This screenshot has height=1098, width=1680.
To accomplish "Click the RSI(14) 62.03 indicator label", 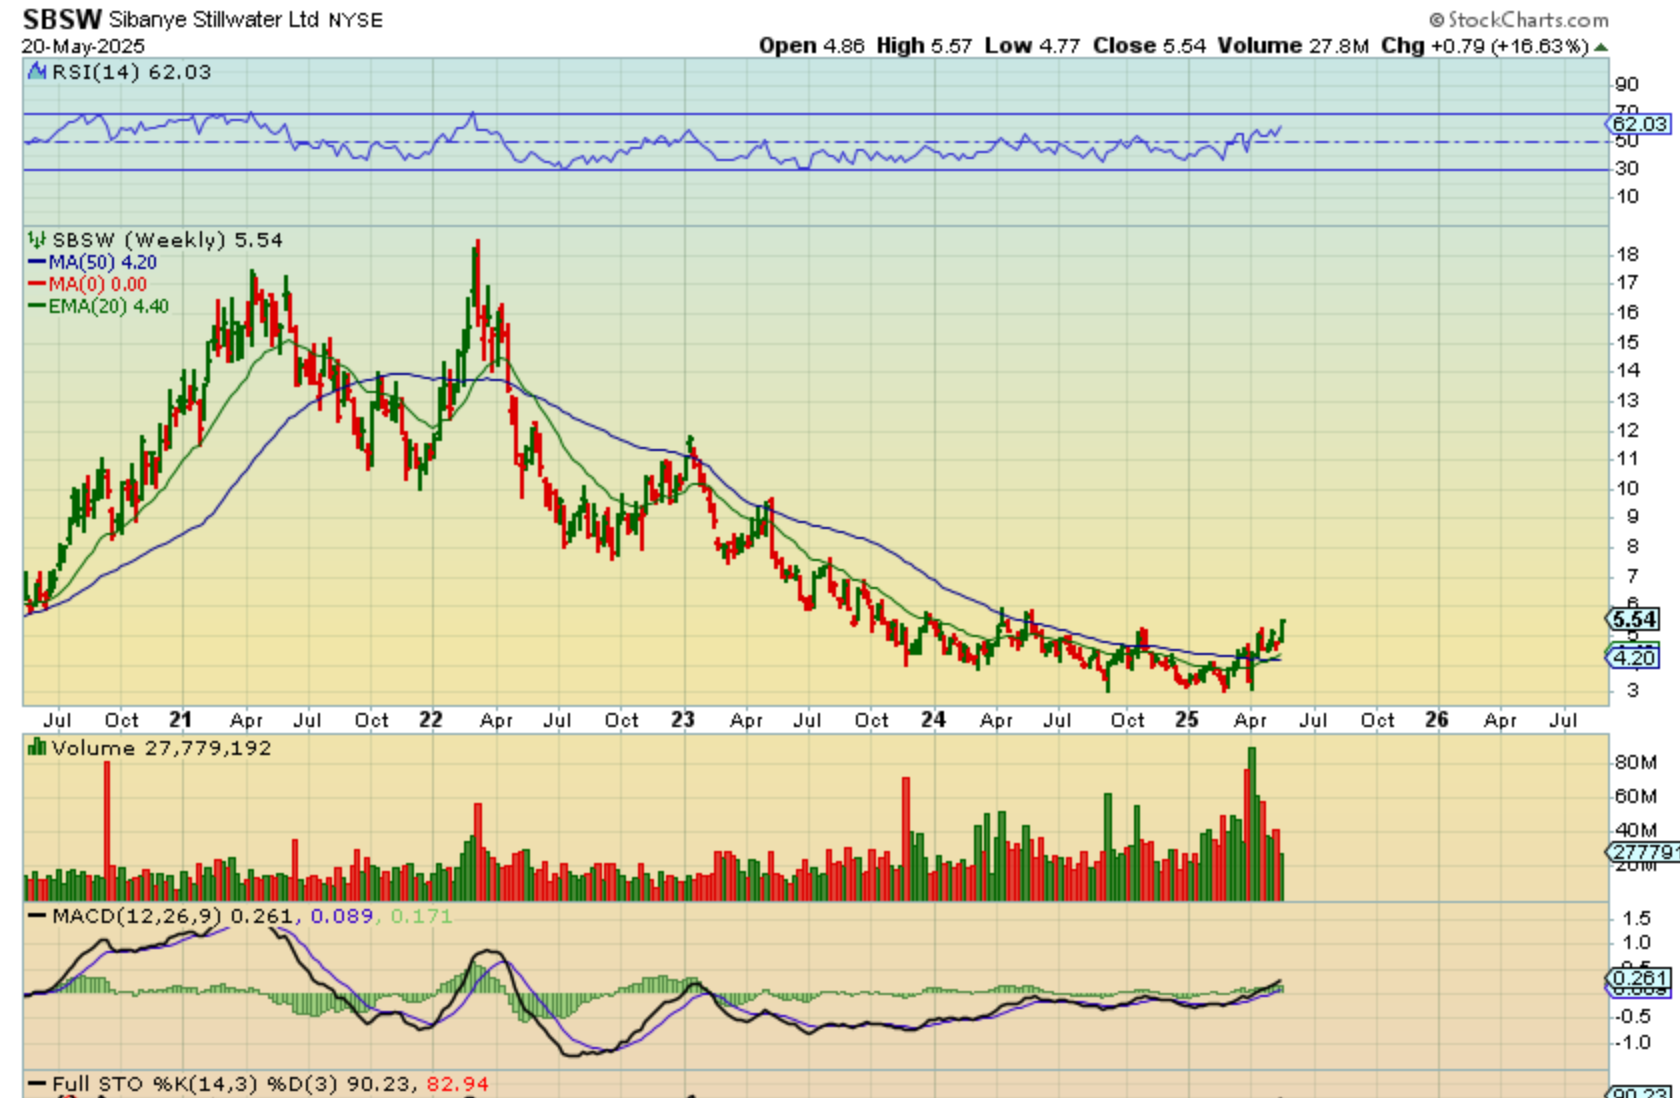I will (131, 72).
